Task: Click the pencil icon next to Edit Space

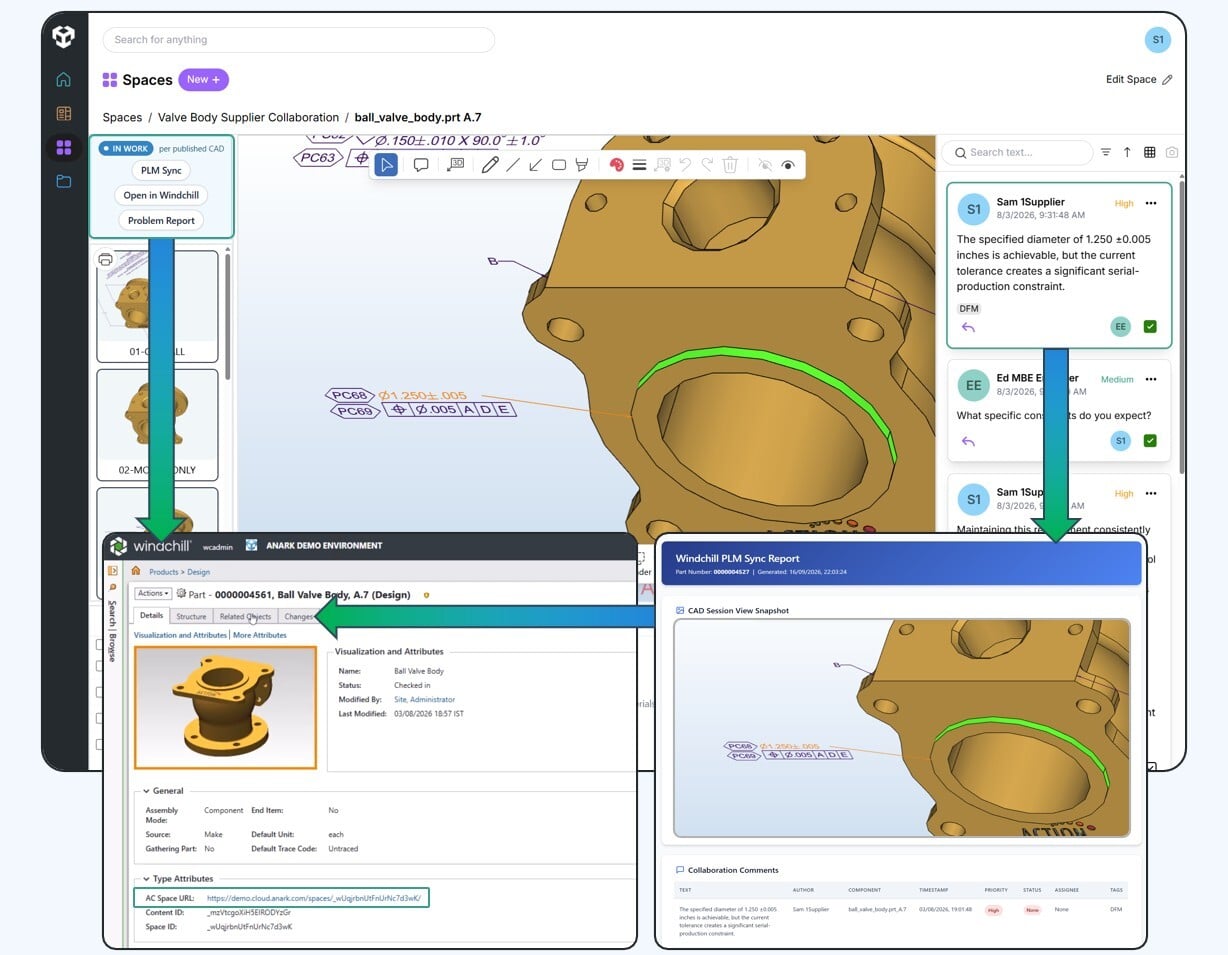Action: tap(1167, 79)
